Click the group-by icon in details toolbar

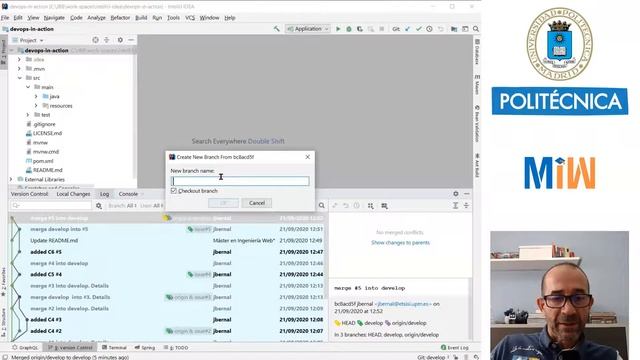pos(371,206)
